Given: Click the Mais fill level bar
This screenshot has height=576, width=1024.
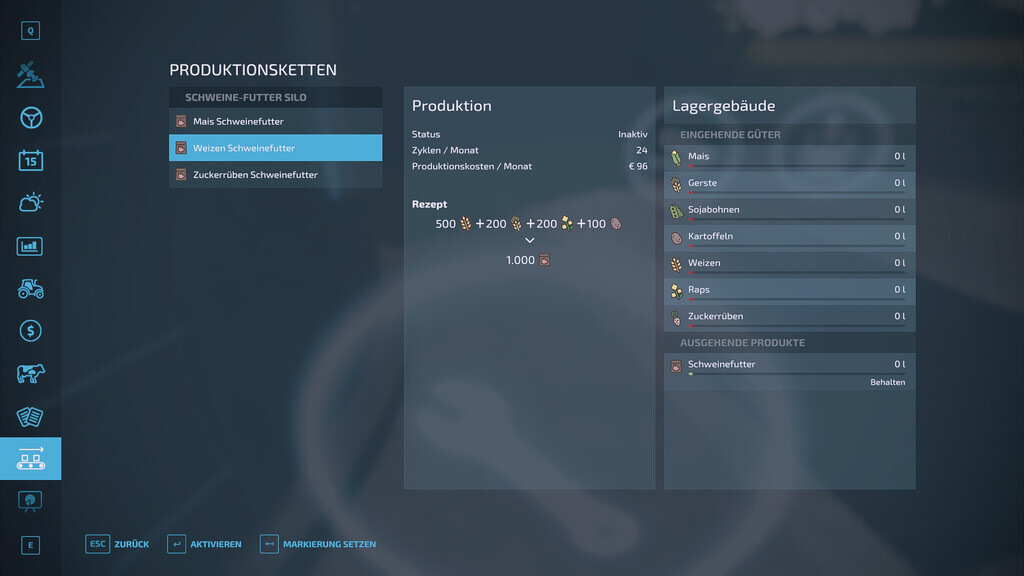Looking at the screenshot, I should pos(797,166).
